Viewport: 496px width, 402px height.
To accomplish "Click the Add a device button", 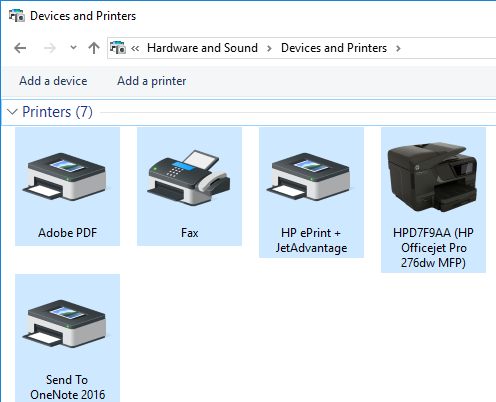I will pos(53,81).
